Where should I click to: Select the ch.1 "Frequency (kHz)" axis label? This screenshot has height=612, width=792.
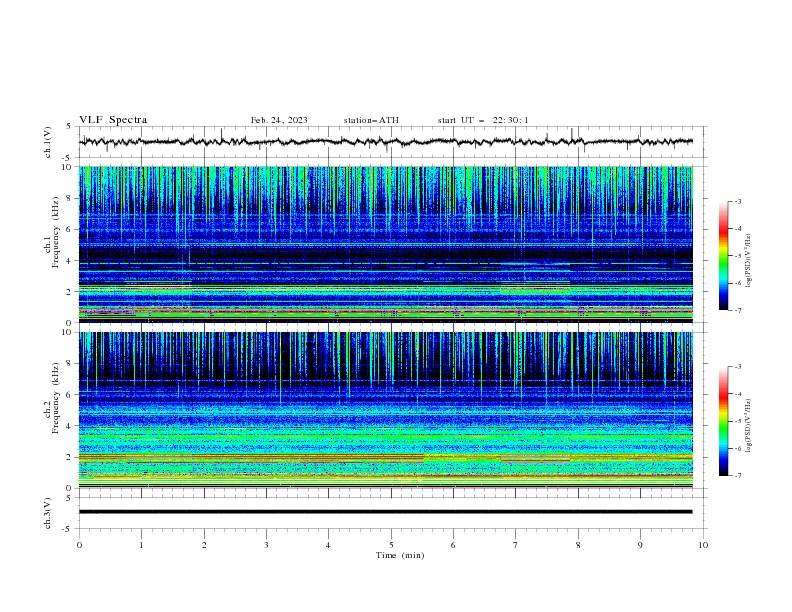click(55, 232)
